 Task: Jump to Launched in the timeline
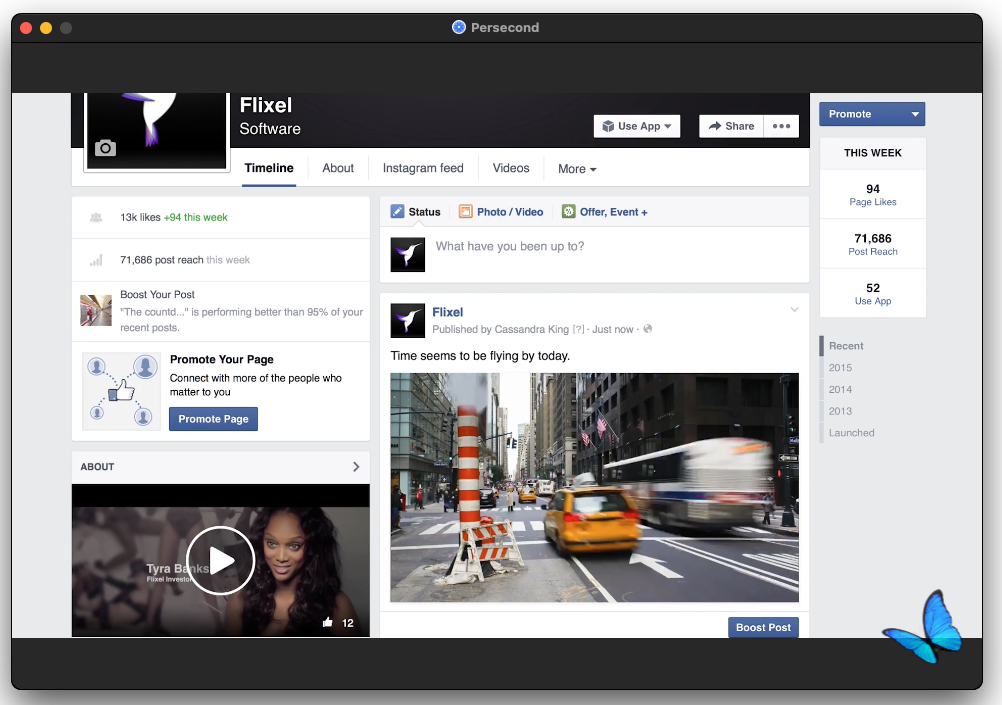pyautogui.click(x=851, y=433)
